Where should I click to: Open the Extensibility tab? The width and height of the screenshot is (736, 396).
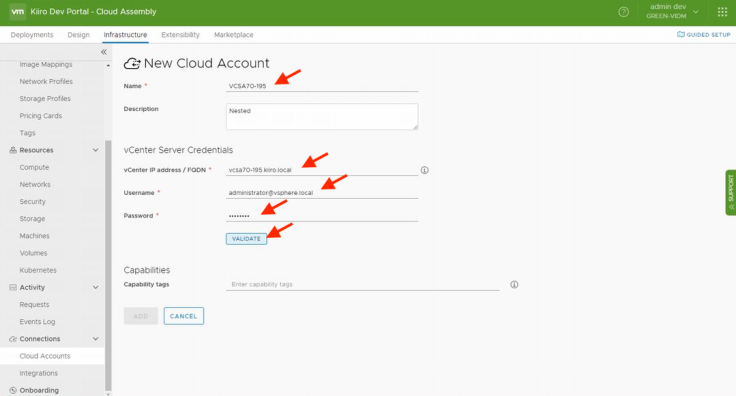click(x=180, y=35)
